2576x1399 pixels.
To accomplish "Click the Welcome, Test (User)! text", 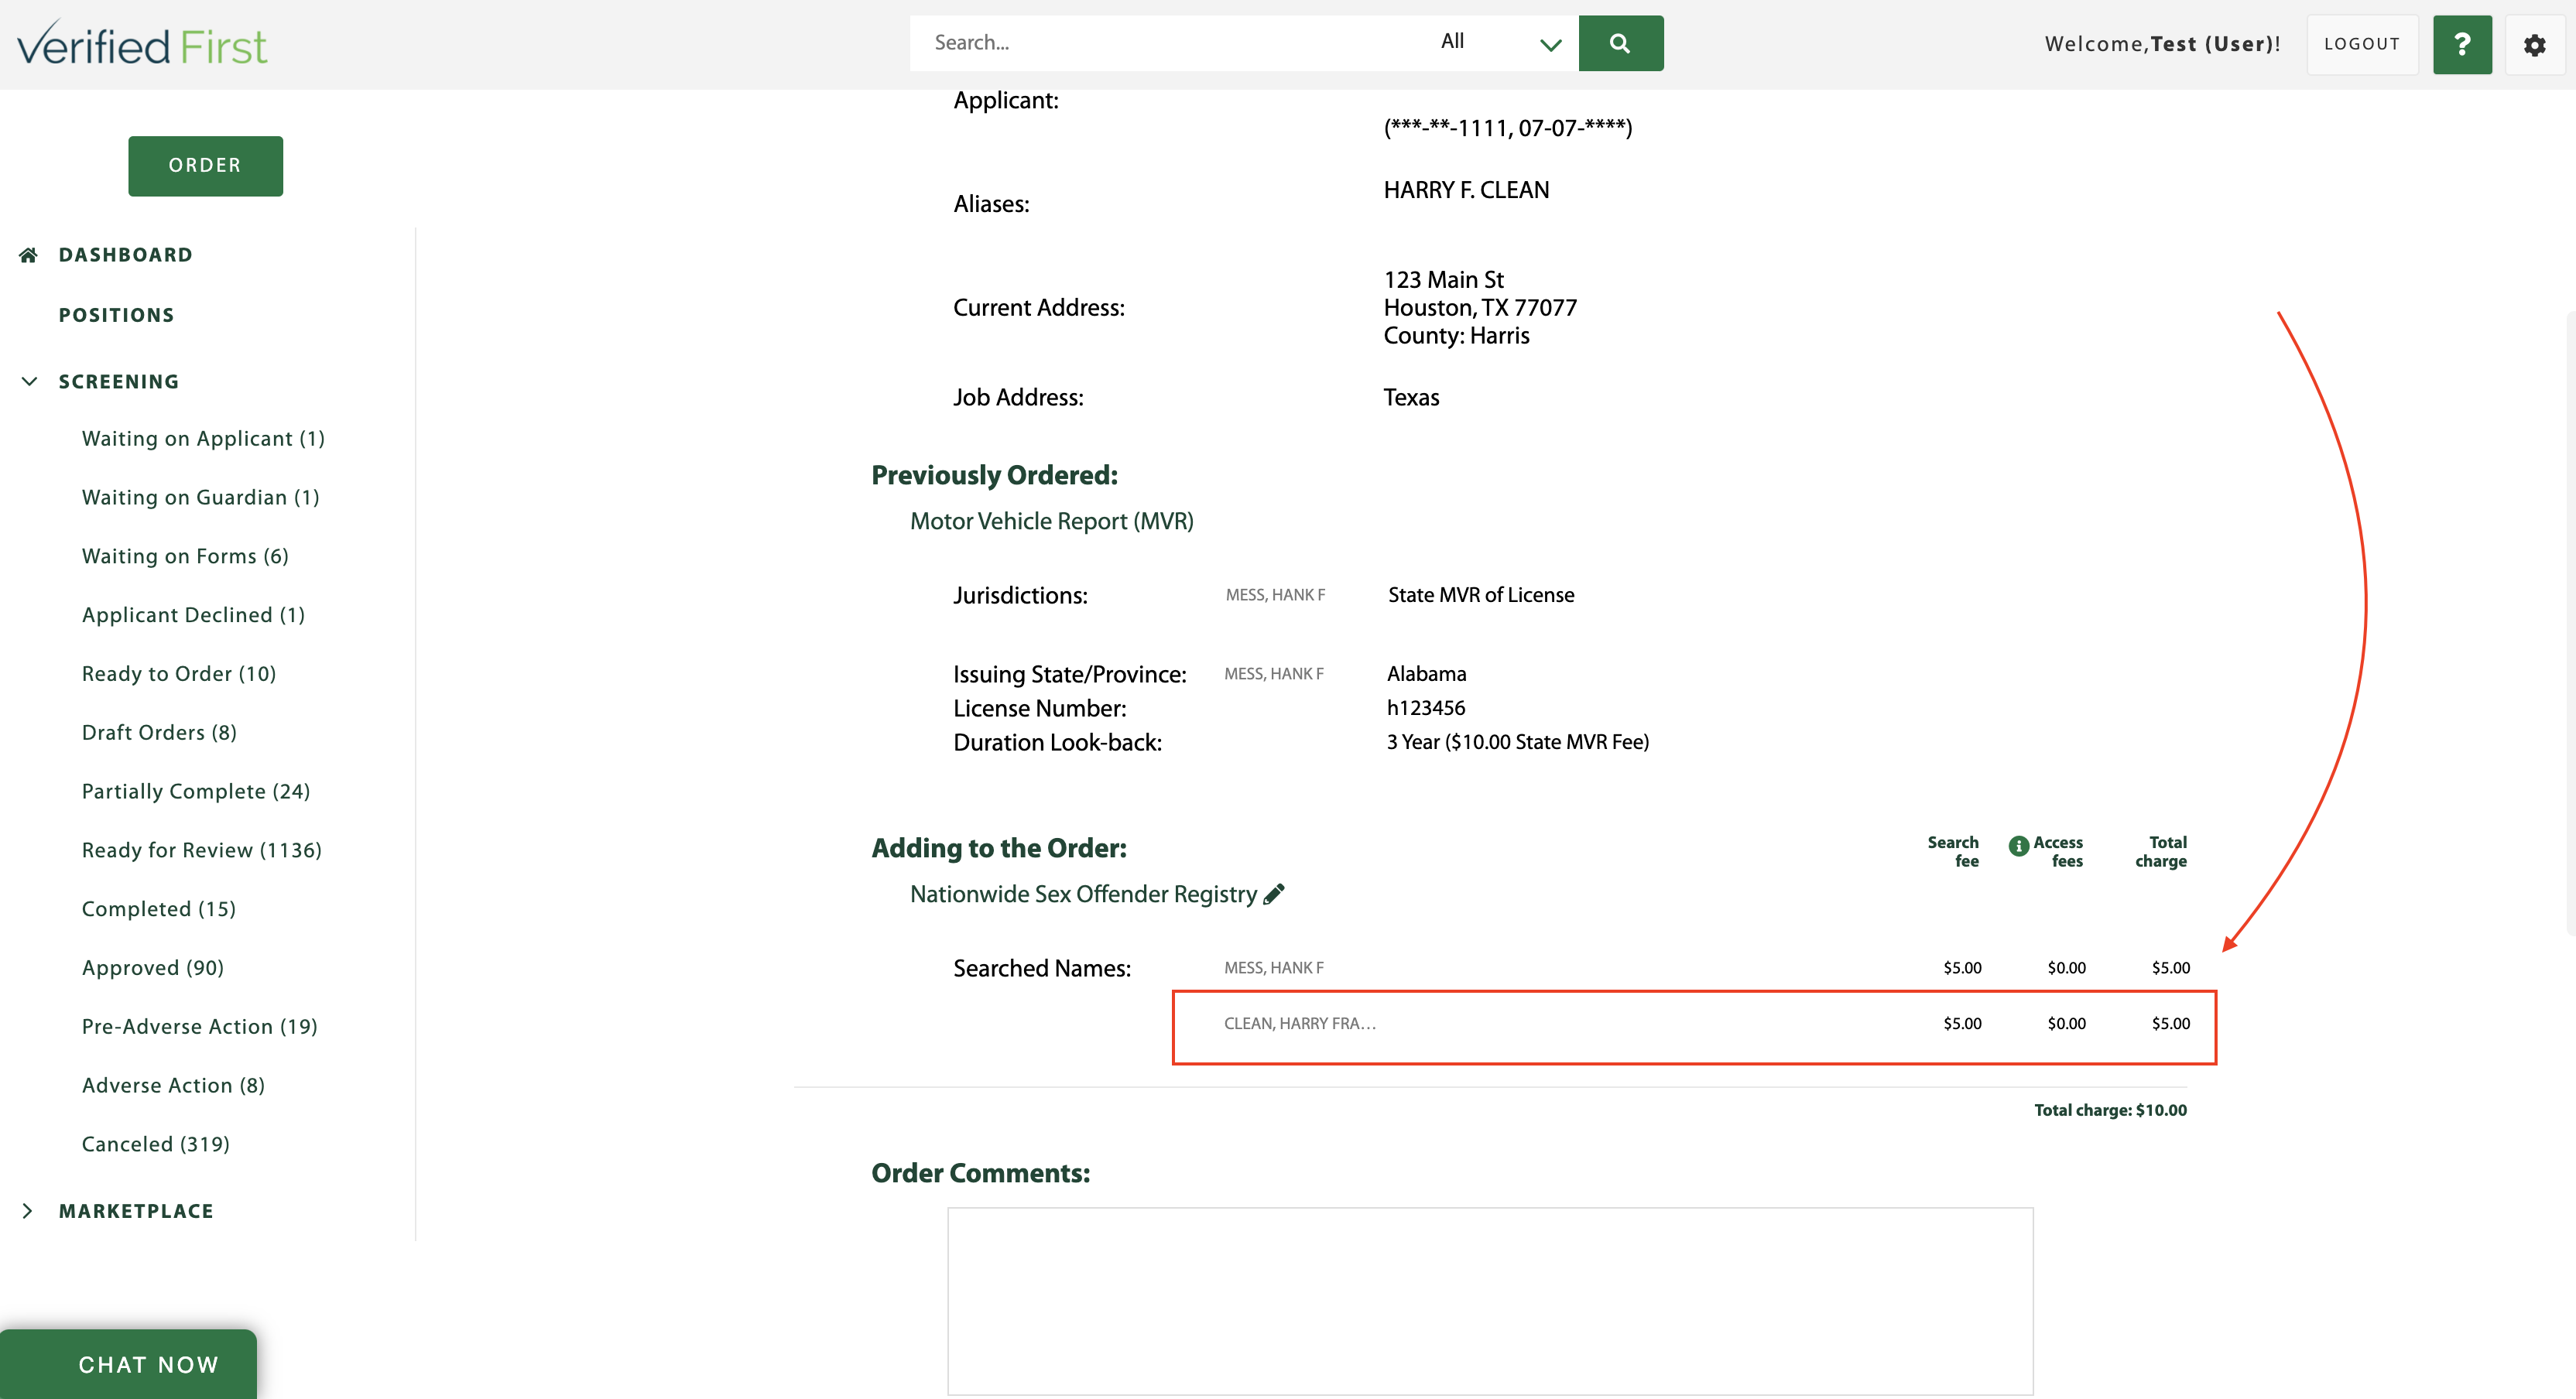I will (x=2162, y=44).
